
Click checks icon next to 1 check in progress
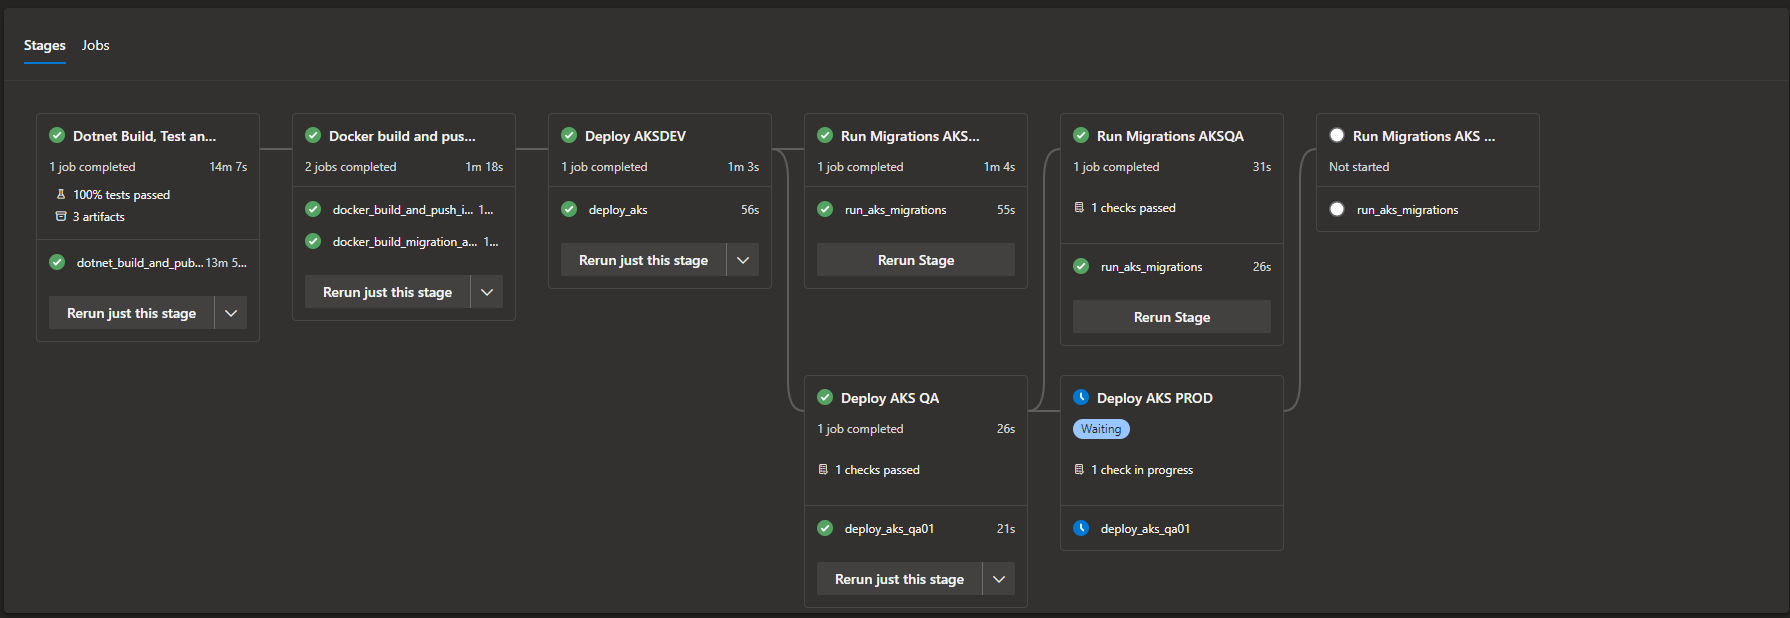pyautogui.click(x=1079, y=470)
